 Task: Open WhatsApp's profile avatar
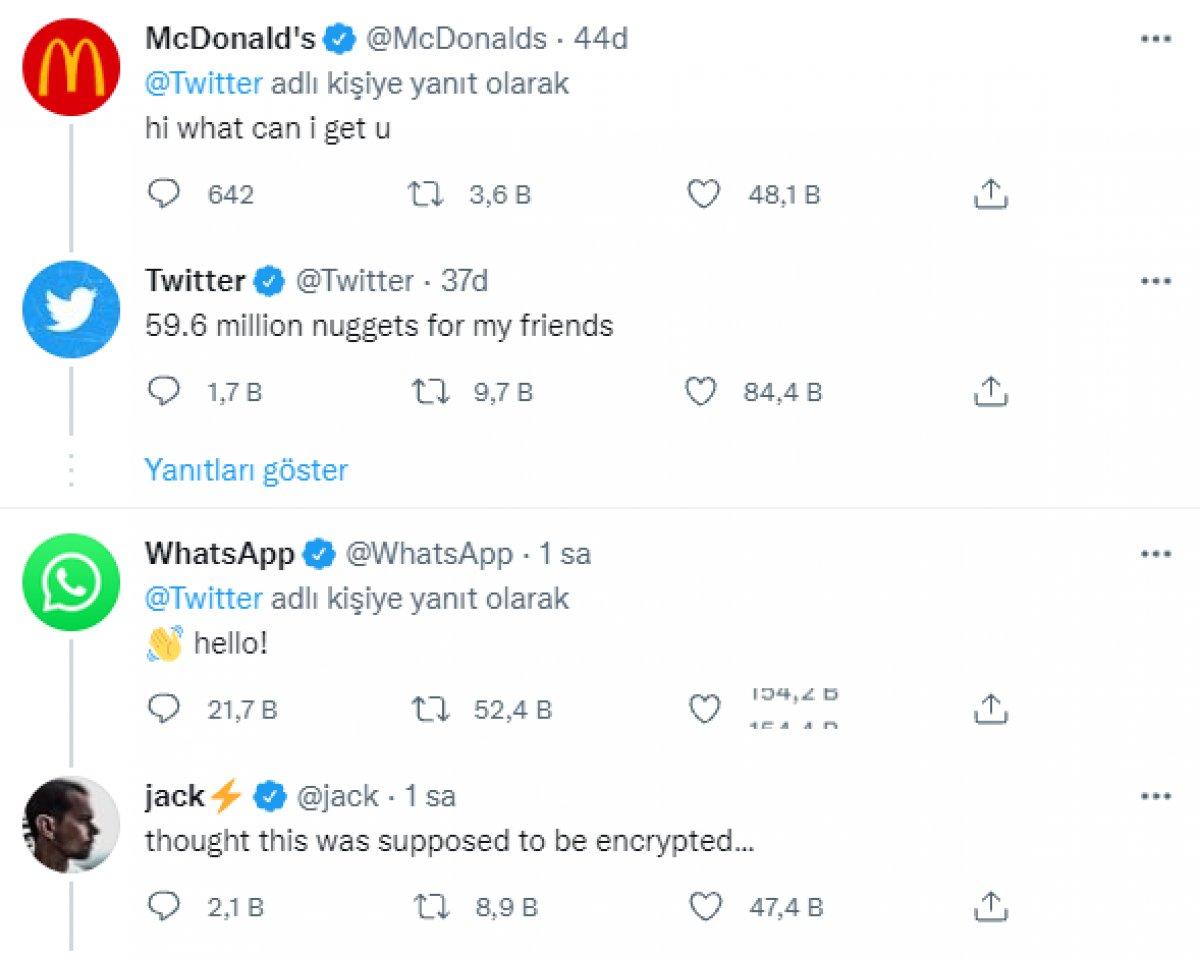coord(71,581)
